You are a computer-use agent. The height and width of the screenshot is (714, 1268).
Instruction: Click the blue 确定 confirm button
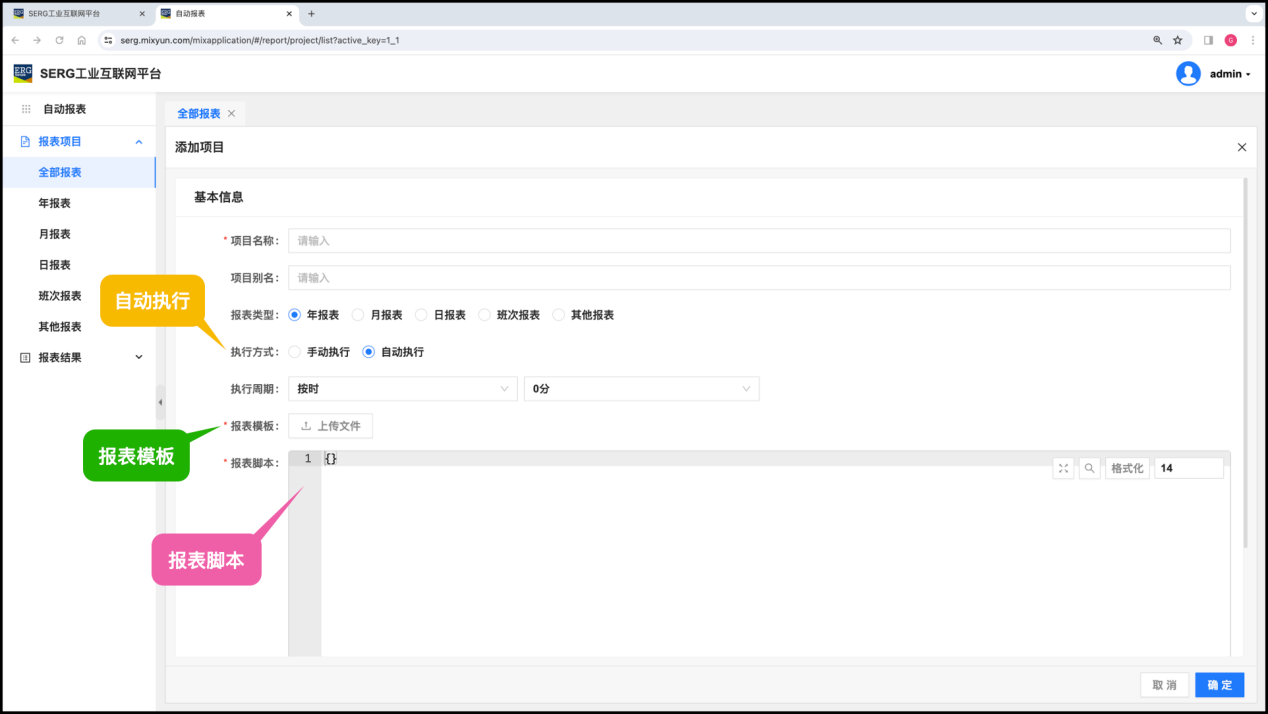pos(1219,685)
